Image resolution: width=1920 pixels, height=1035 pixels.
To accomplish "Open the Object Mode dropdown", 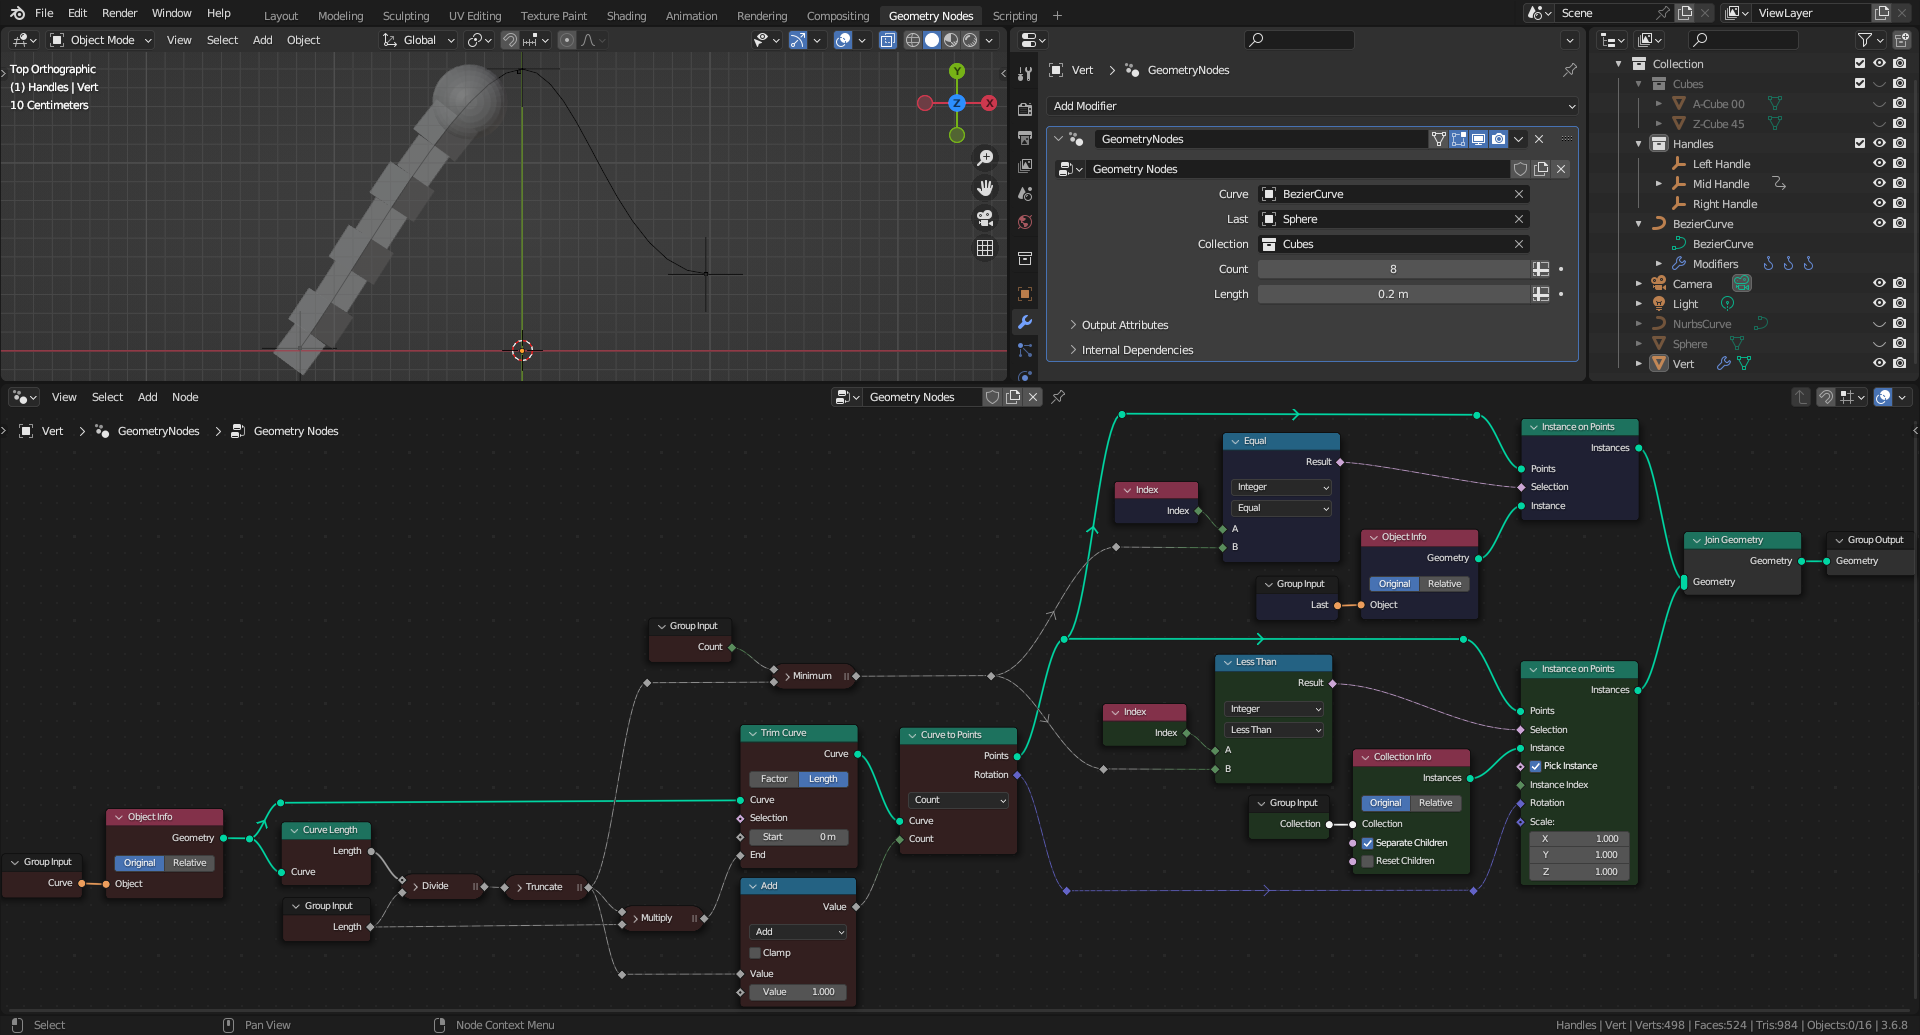I will point(100,40).
